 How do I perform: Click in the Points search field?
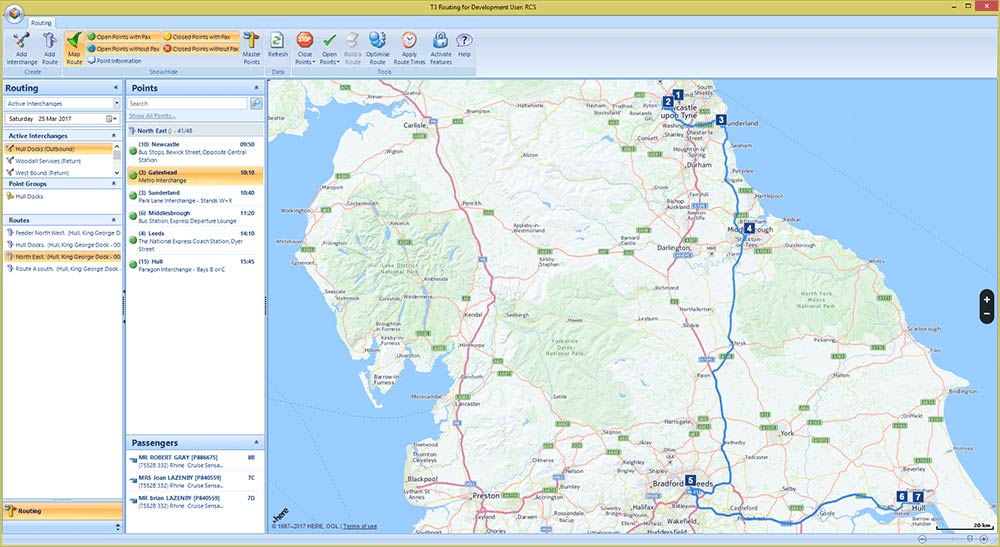coord(188,103)
